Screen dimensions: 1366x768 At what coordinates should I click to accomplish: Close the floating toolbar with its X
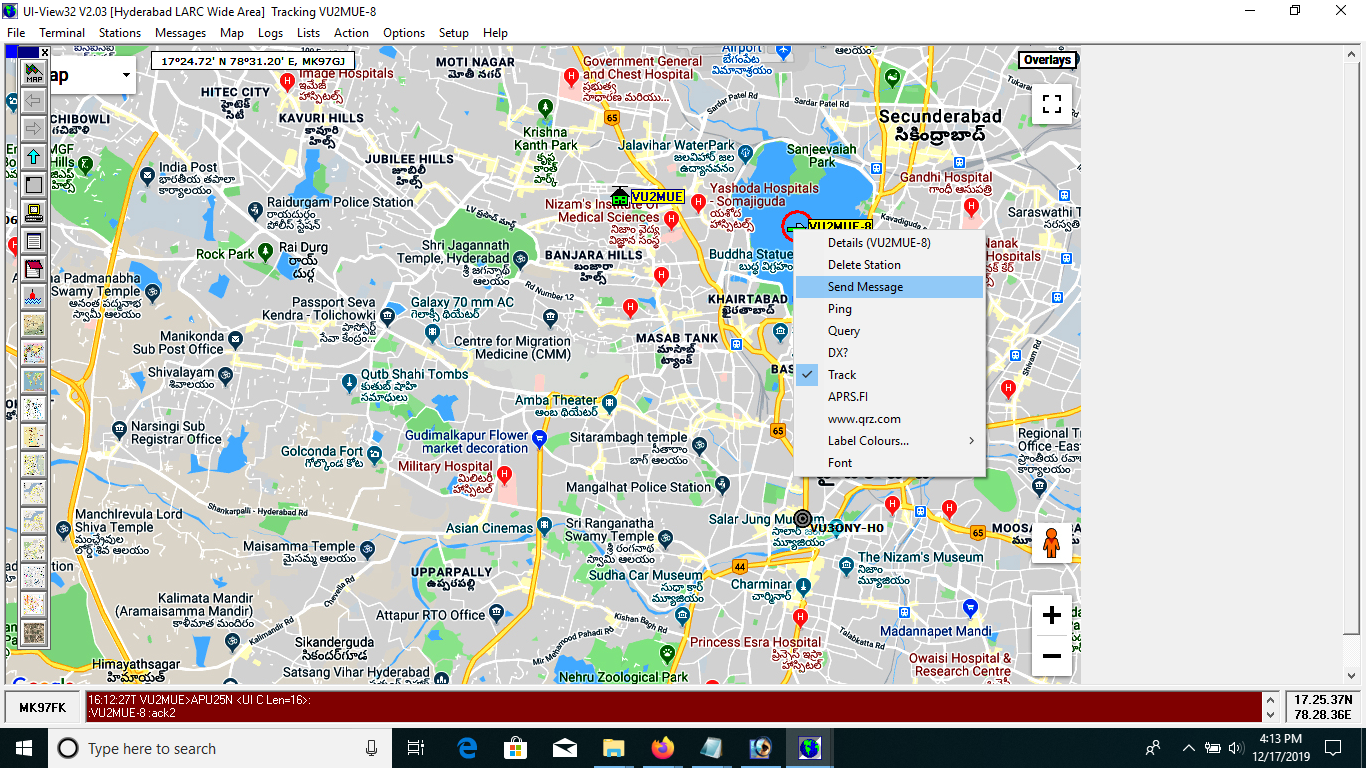click(x=44, y=52)
